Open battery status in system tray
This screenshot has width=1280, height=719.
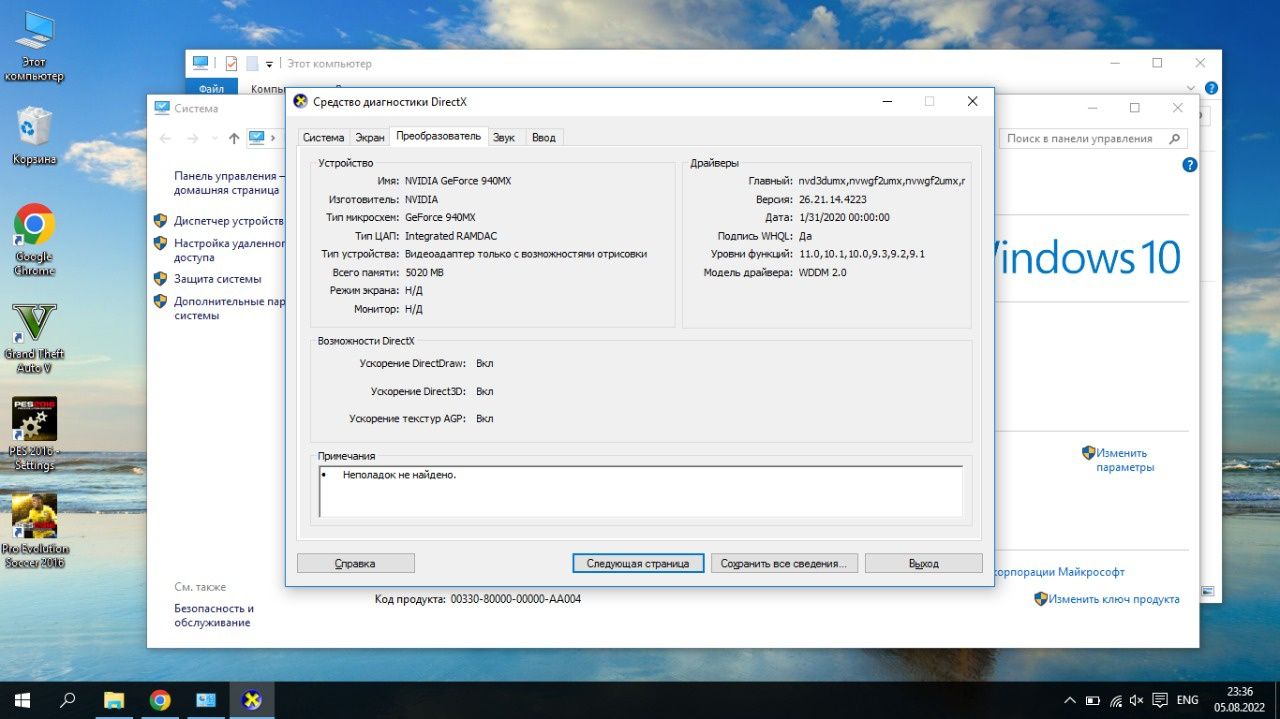tap(1093, 700)
